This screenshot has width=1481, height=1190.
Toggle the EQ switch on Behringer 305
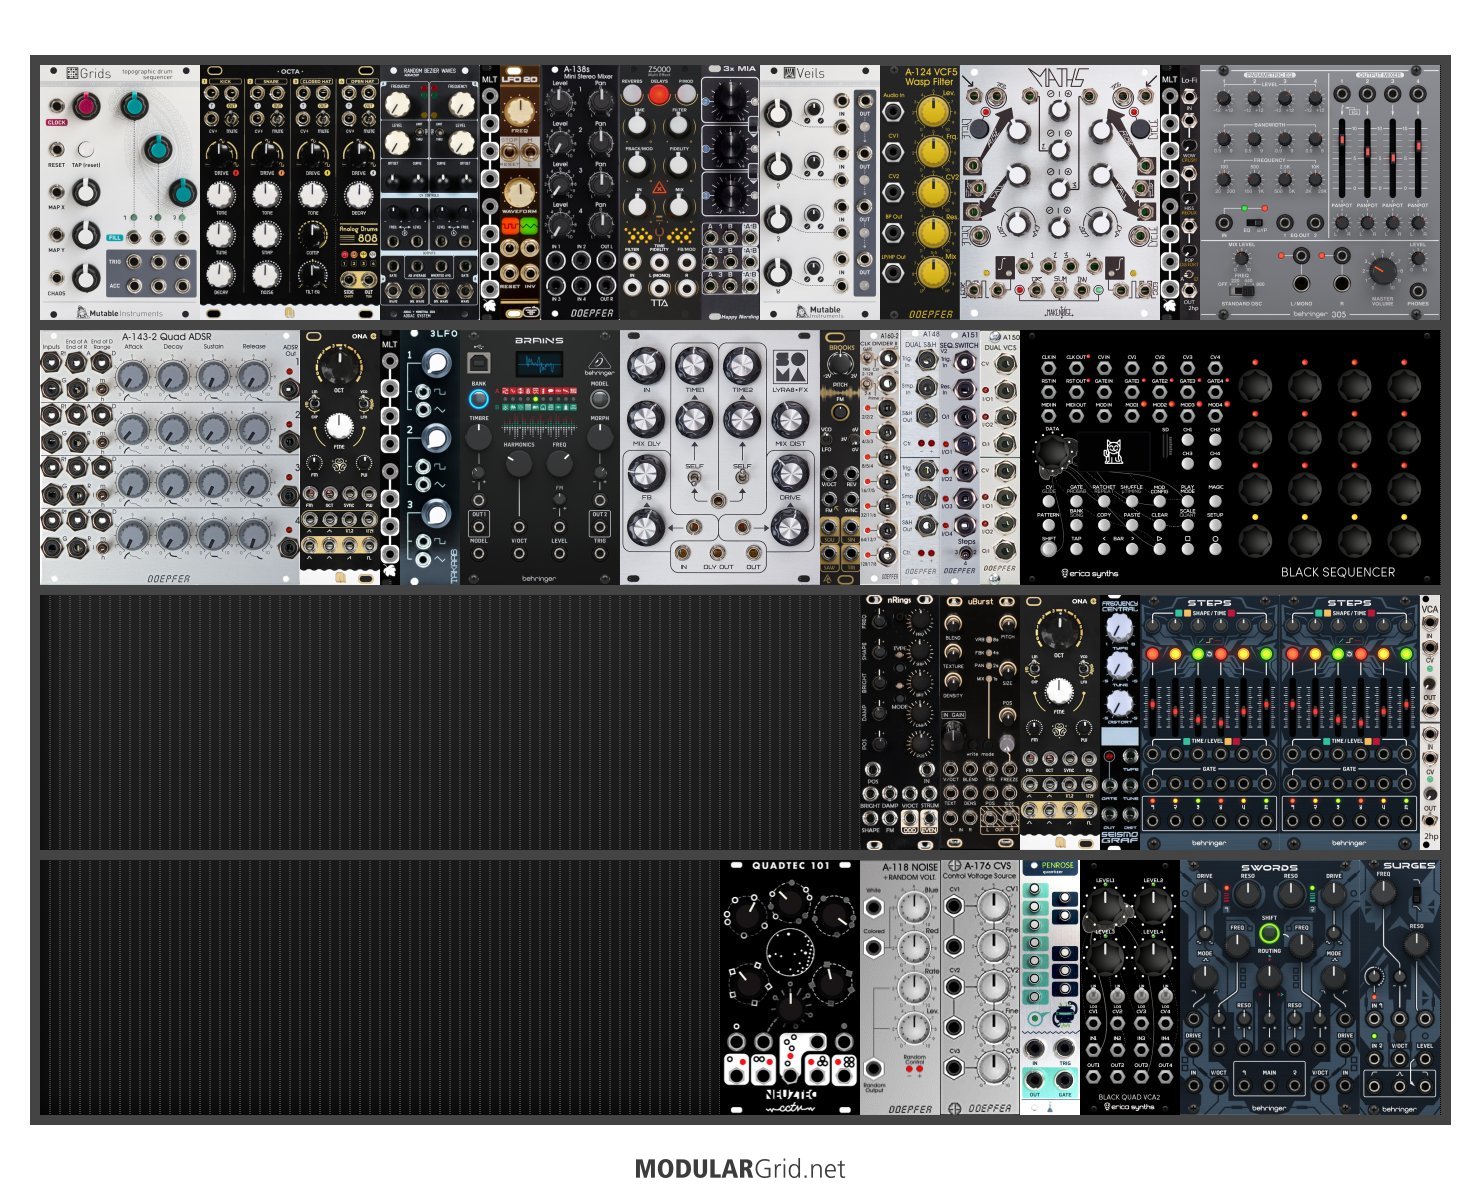(x=1253, y=221)
